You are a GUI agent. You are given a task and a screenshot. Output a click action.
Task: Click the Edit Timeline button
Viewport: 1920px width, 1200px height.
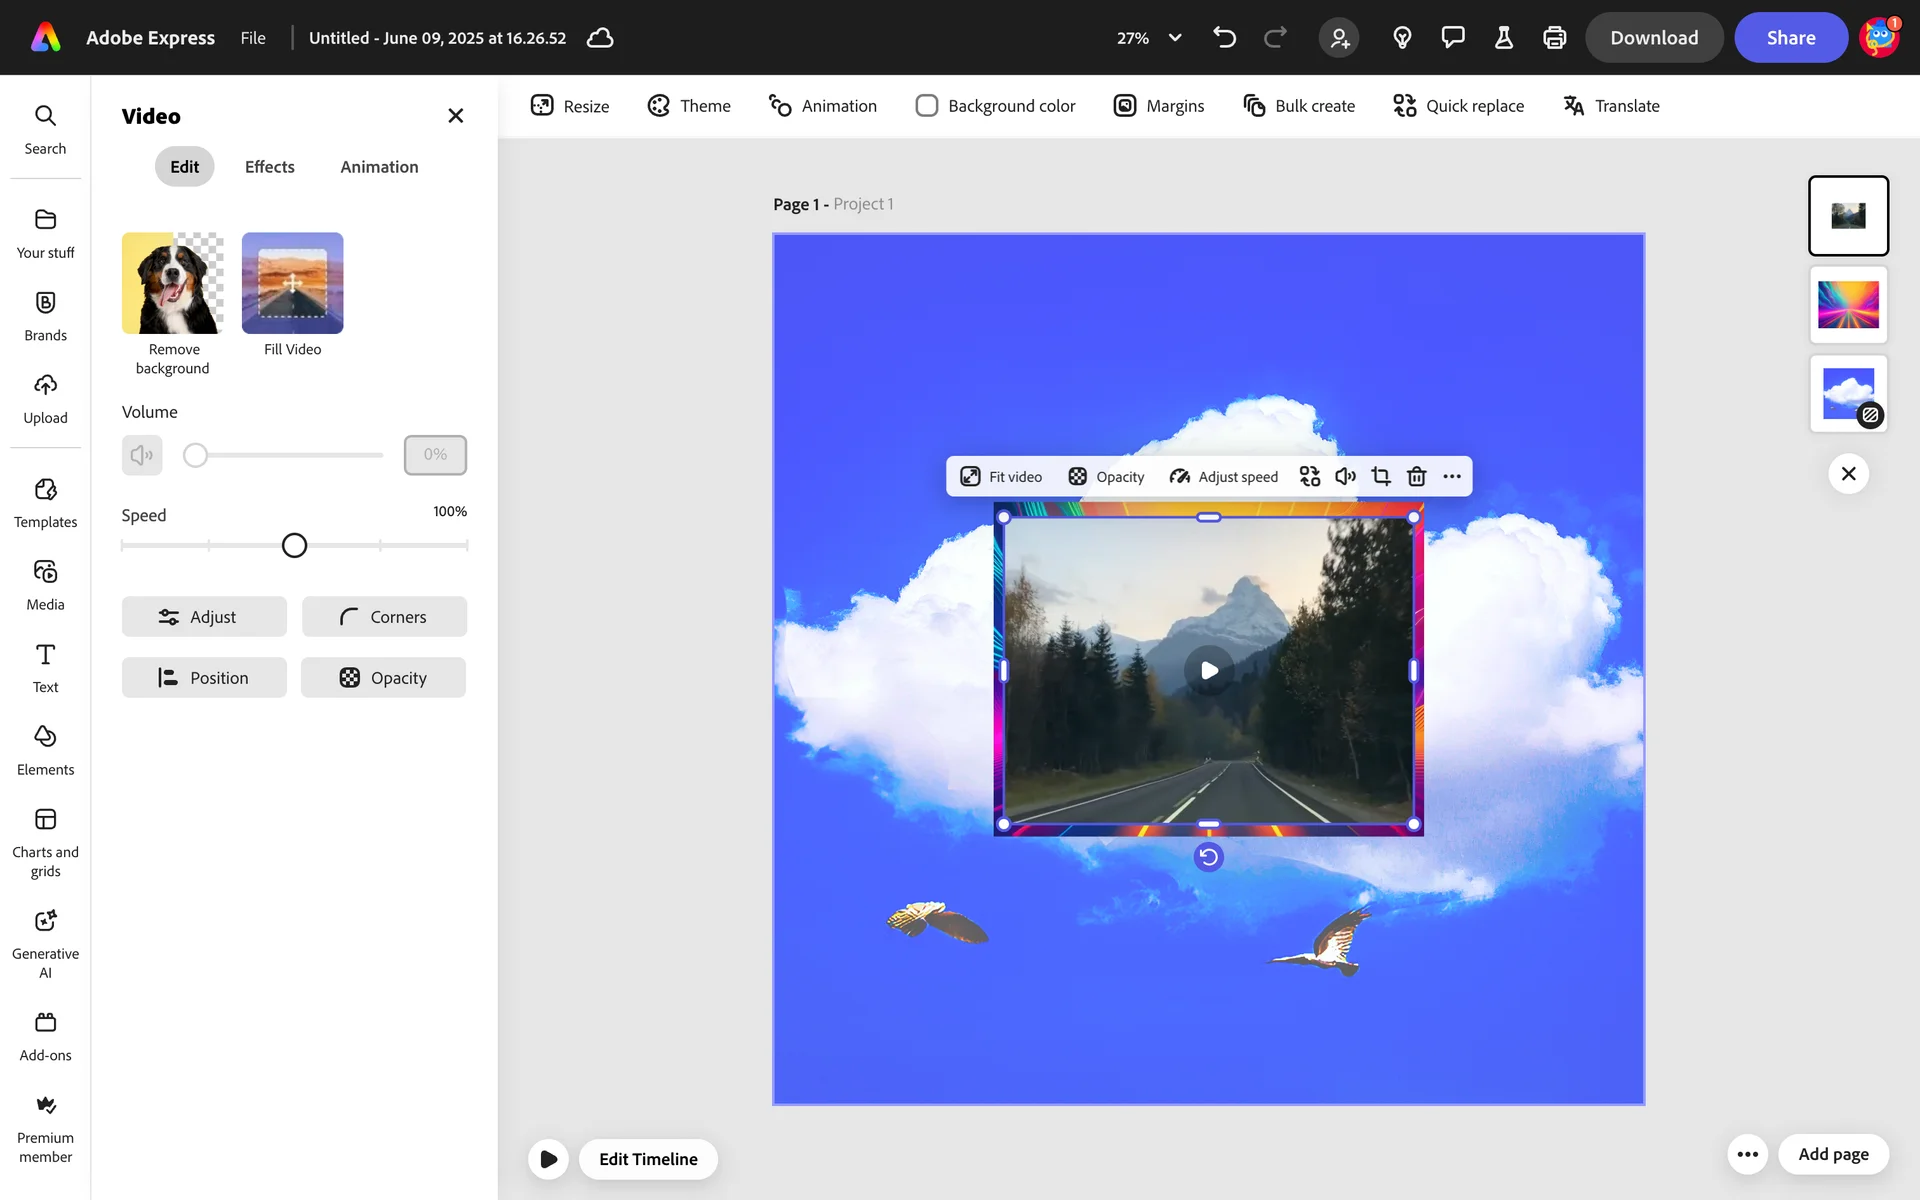click(648, 1159)
